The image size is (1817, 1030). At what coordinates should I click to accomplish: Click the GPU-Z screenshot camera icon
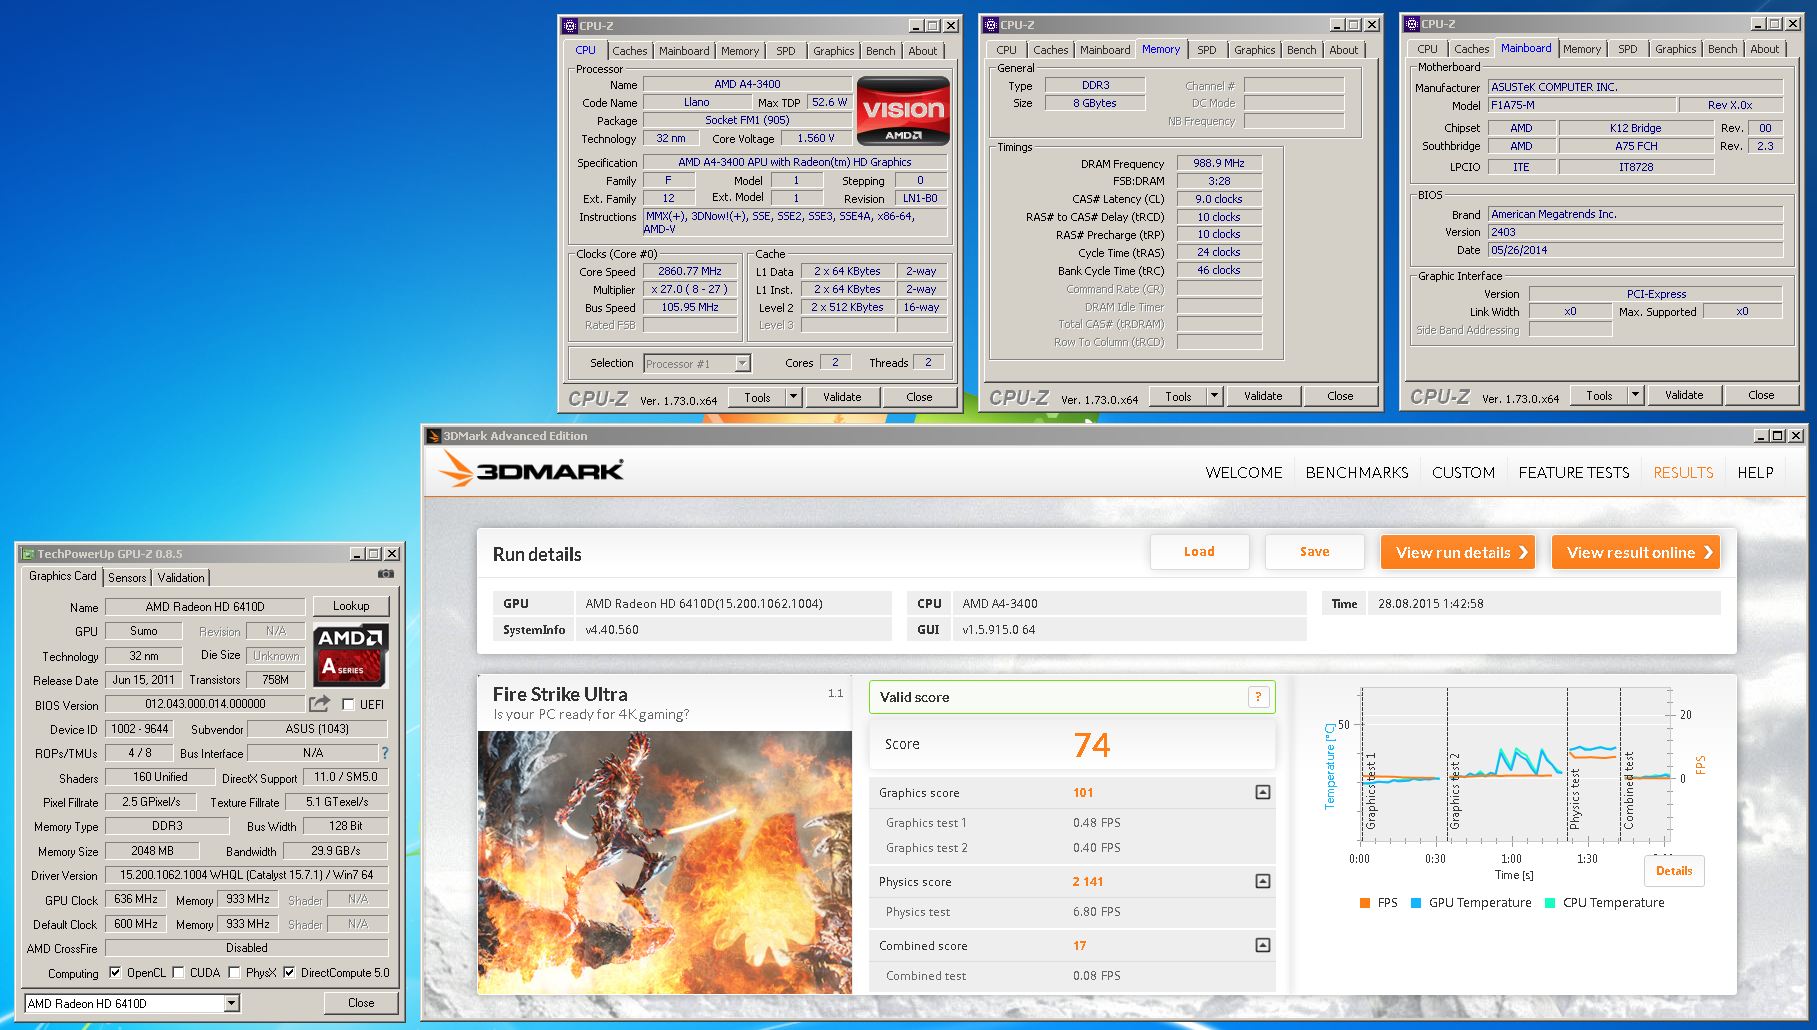(x=386, y=574)
